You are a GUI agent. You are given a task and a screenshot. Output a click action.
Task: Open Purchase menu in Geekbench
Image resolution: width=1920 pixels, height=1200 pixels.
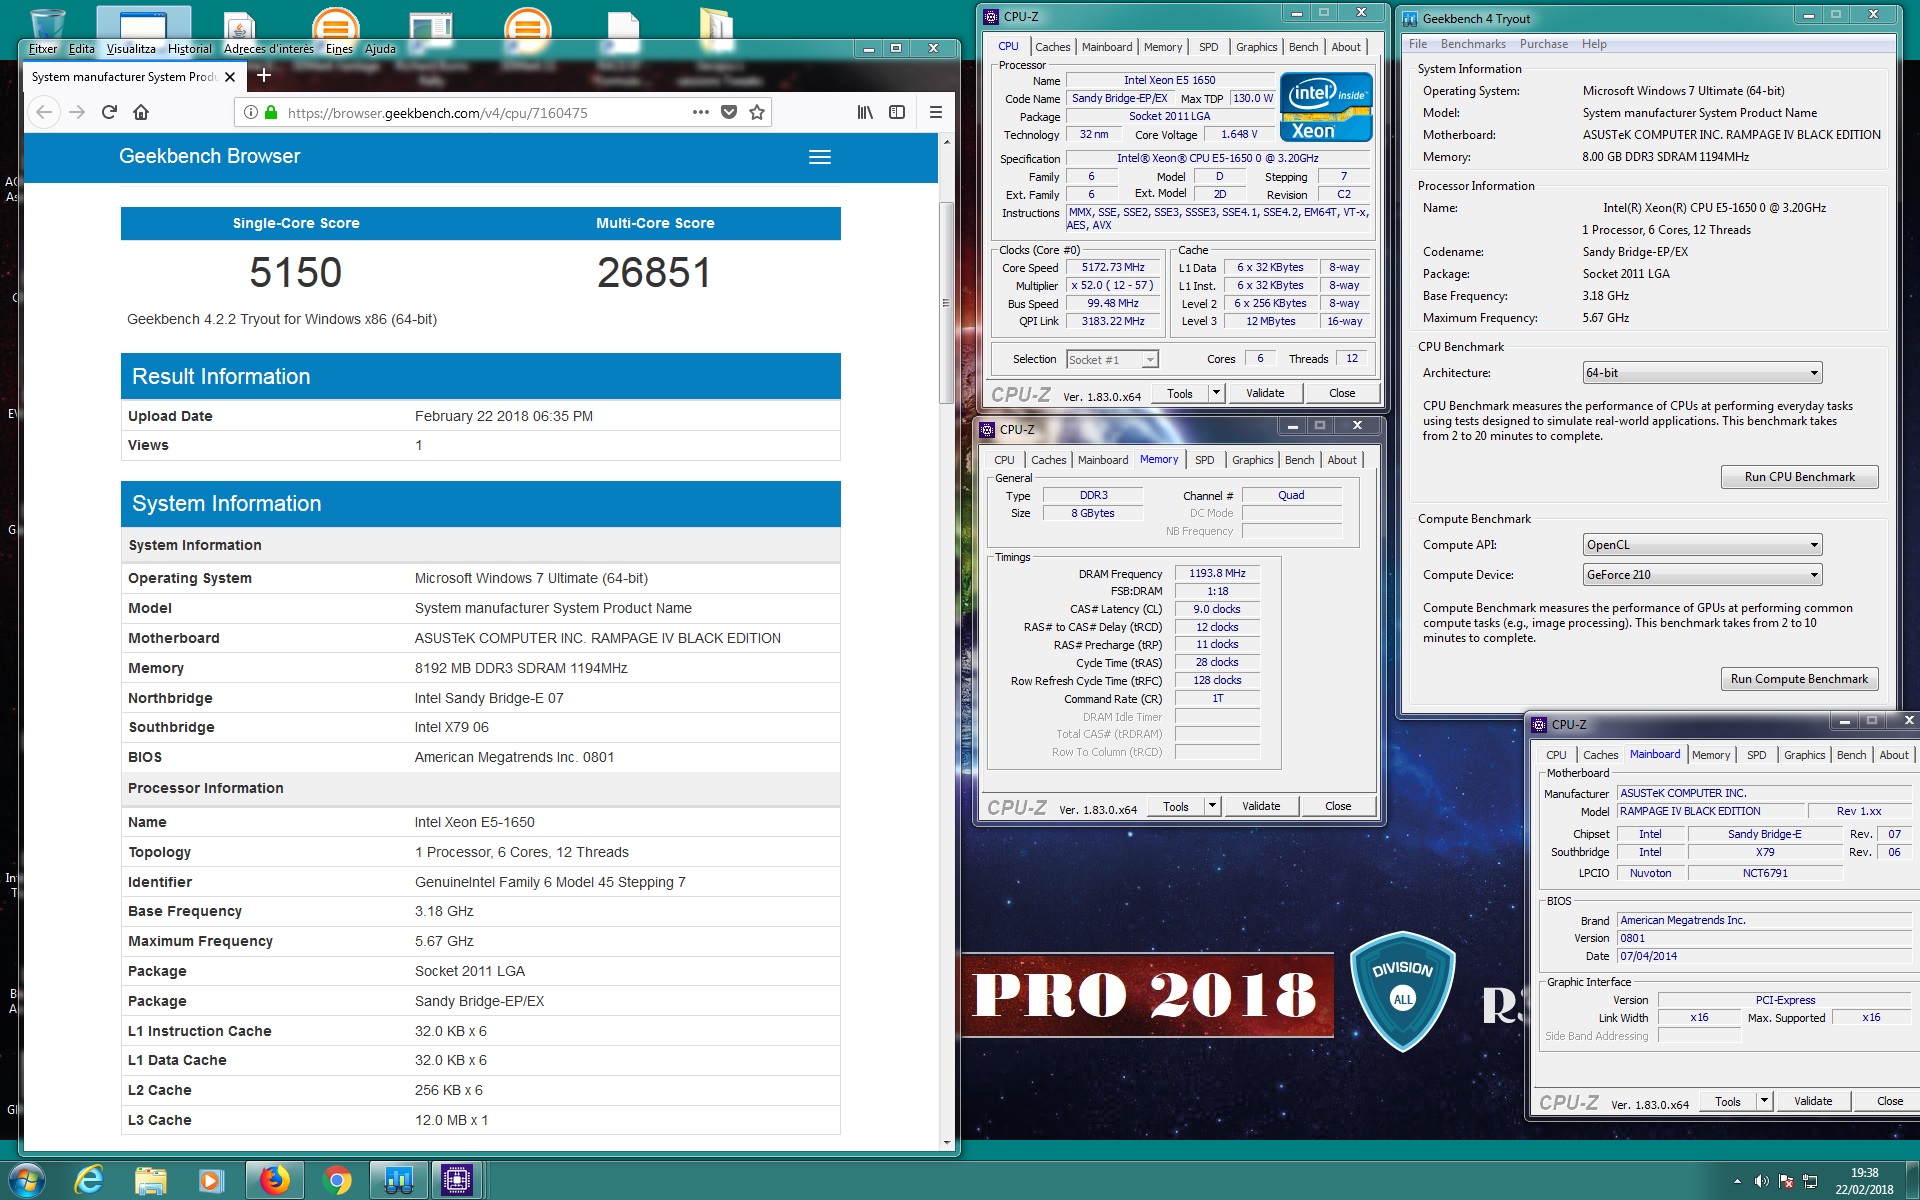tap(1544, 44)
